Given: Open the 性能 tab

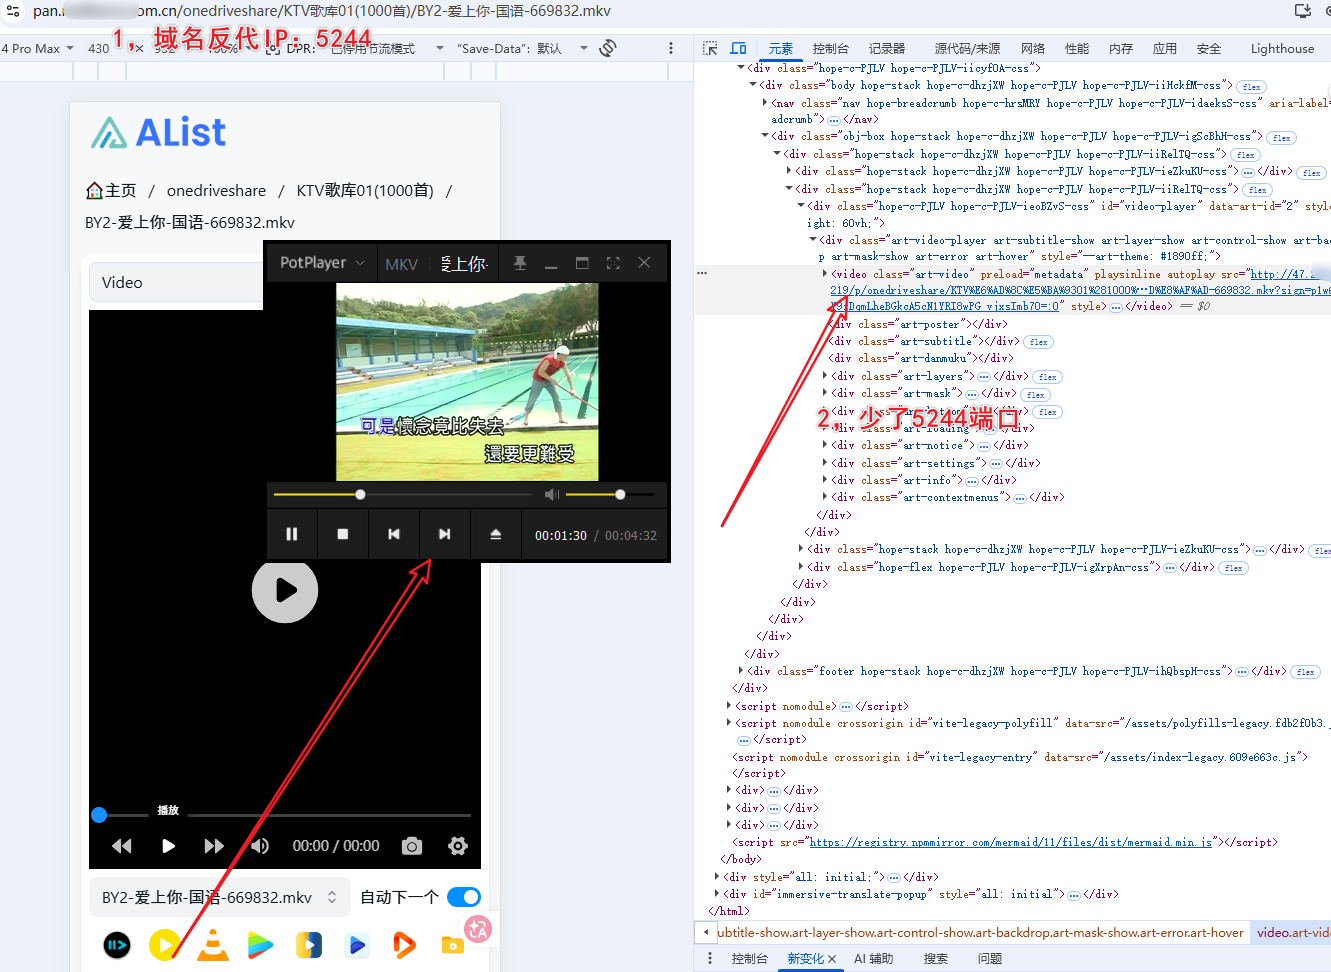Looking at the screenshot, I should pyautogui.click(x=1077, y=48).
